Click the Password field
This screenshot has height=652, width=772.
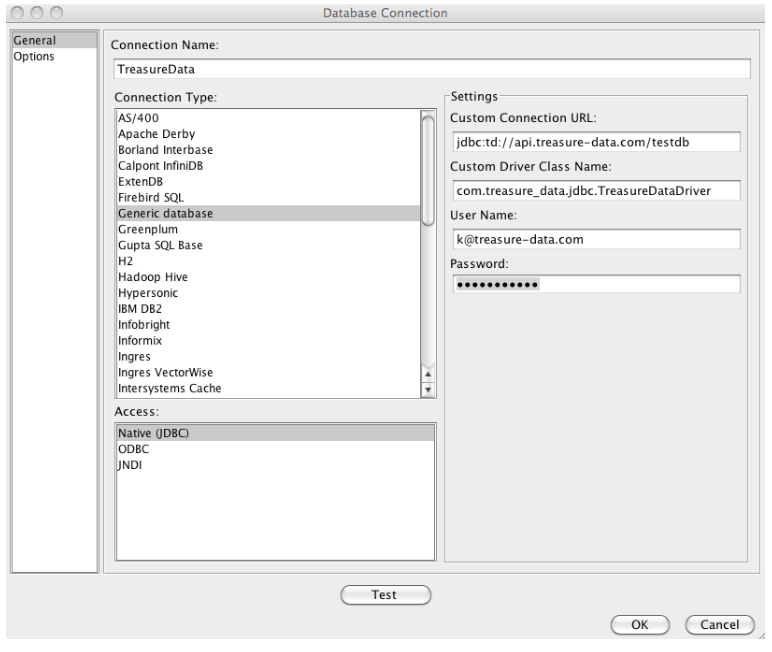[x=595, y=285]
